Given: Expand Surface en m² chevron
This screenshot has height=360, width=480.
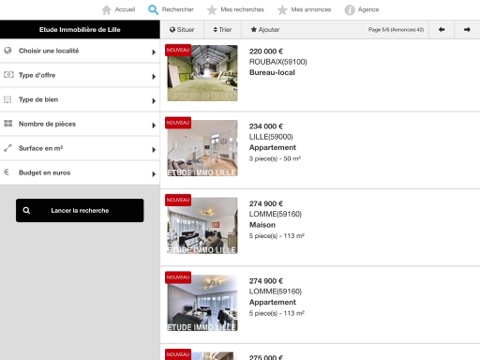Looking at the screenshot, I should pos(154,150).
